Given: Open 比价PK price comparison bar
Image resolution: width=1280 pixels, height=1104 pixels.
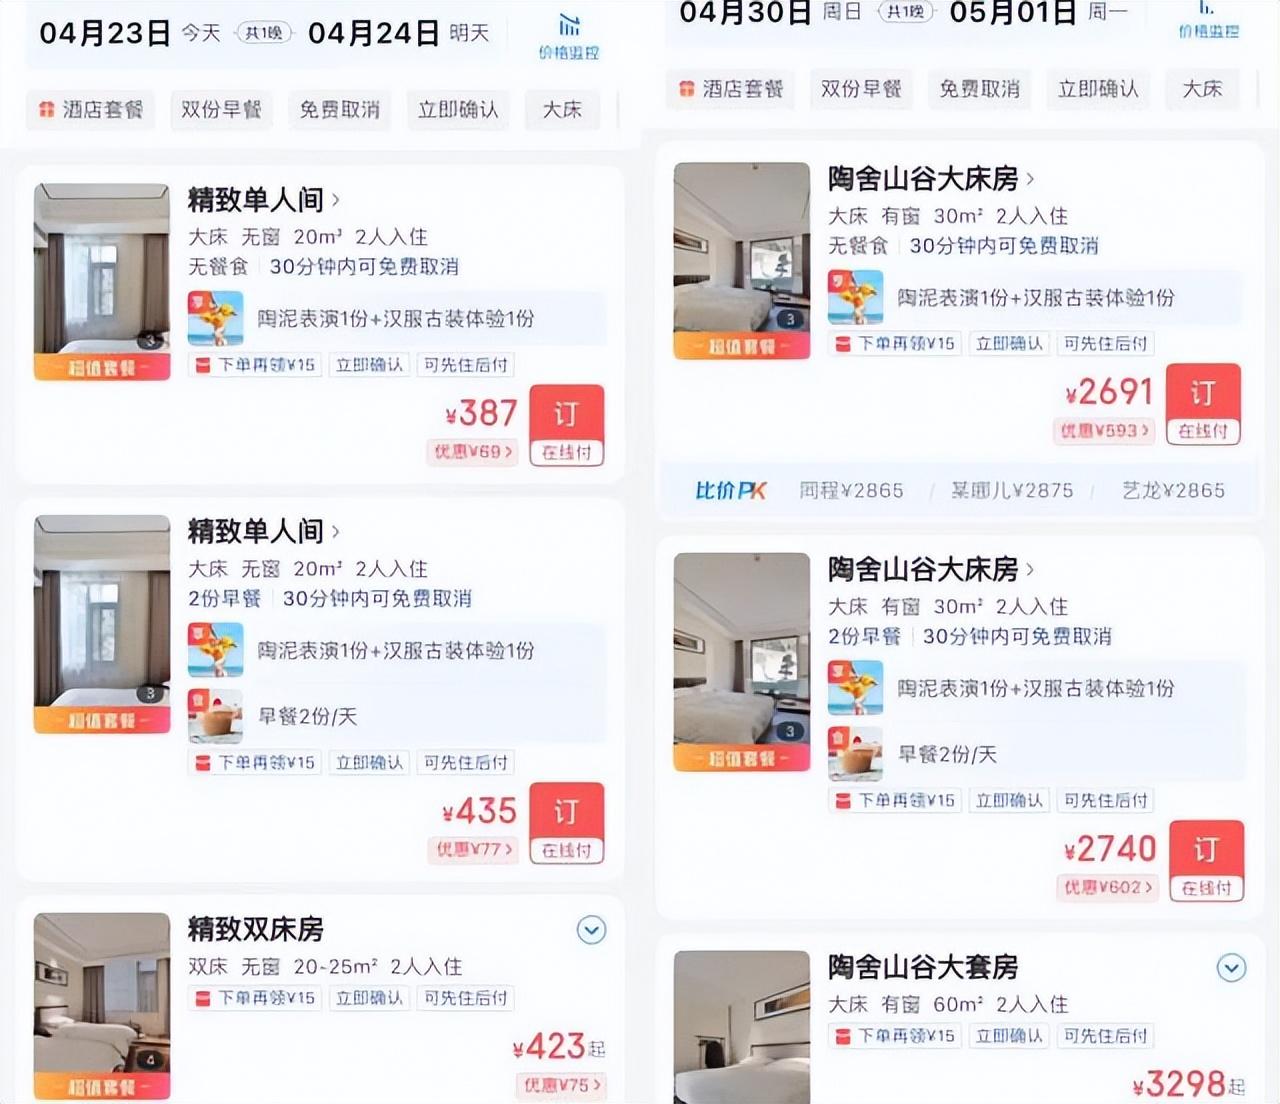Looking at the screenshot, I should point(958,490).
